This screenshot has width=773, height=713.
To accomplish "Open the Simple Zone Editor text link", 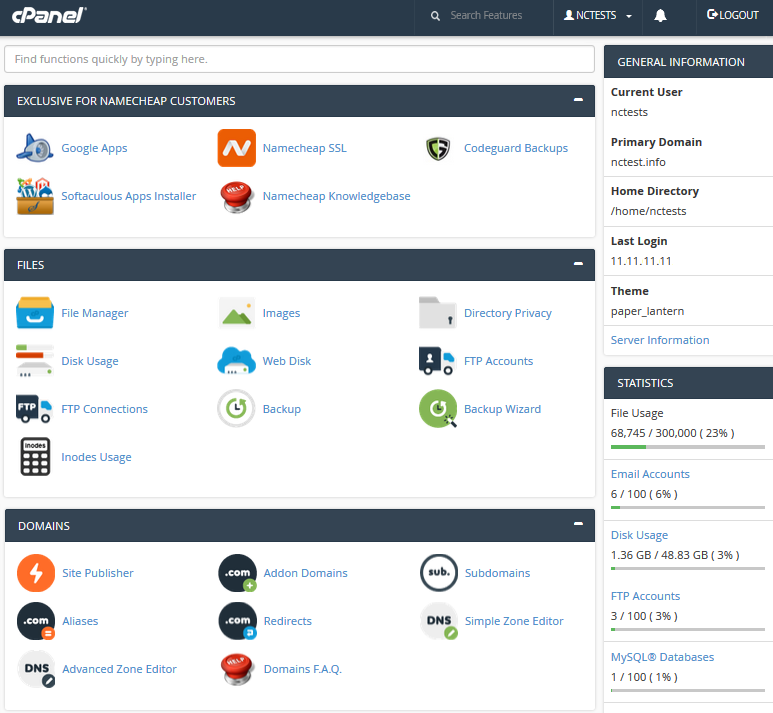I will coord(514,621).
